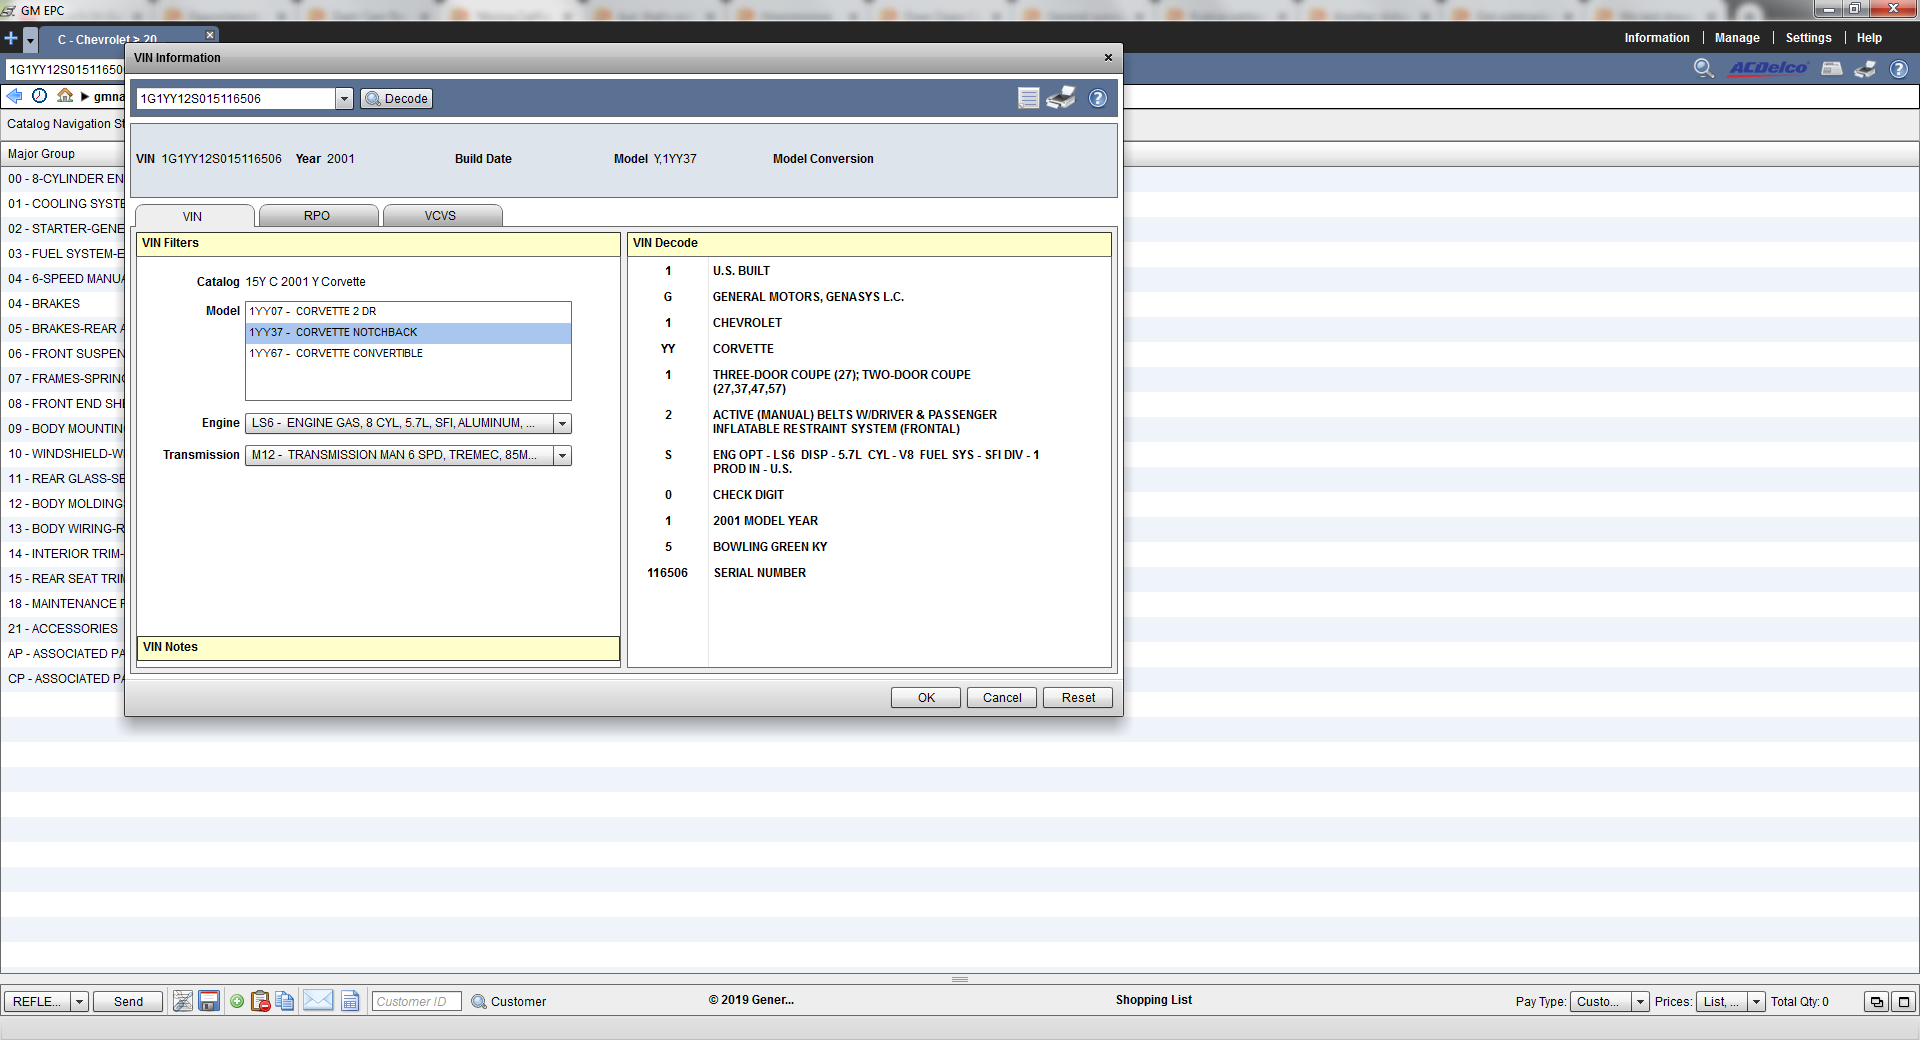Open the Pay Type dropdown
This screenshot has height=1040, width=1920.
pos(1639,1002)
